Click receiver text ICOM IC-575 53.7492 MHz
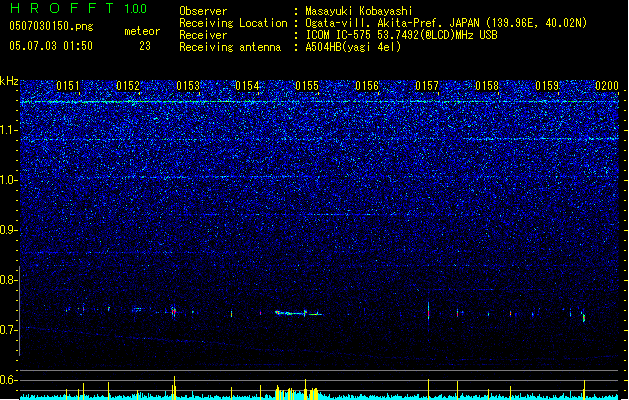This screenshot has height=400, width=629. pos(401,35)
